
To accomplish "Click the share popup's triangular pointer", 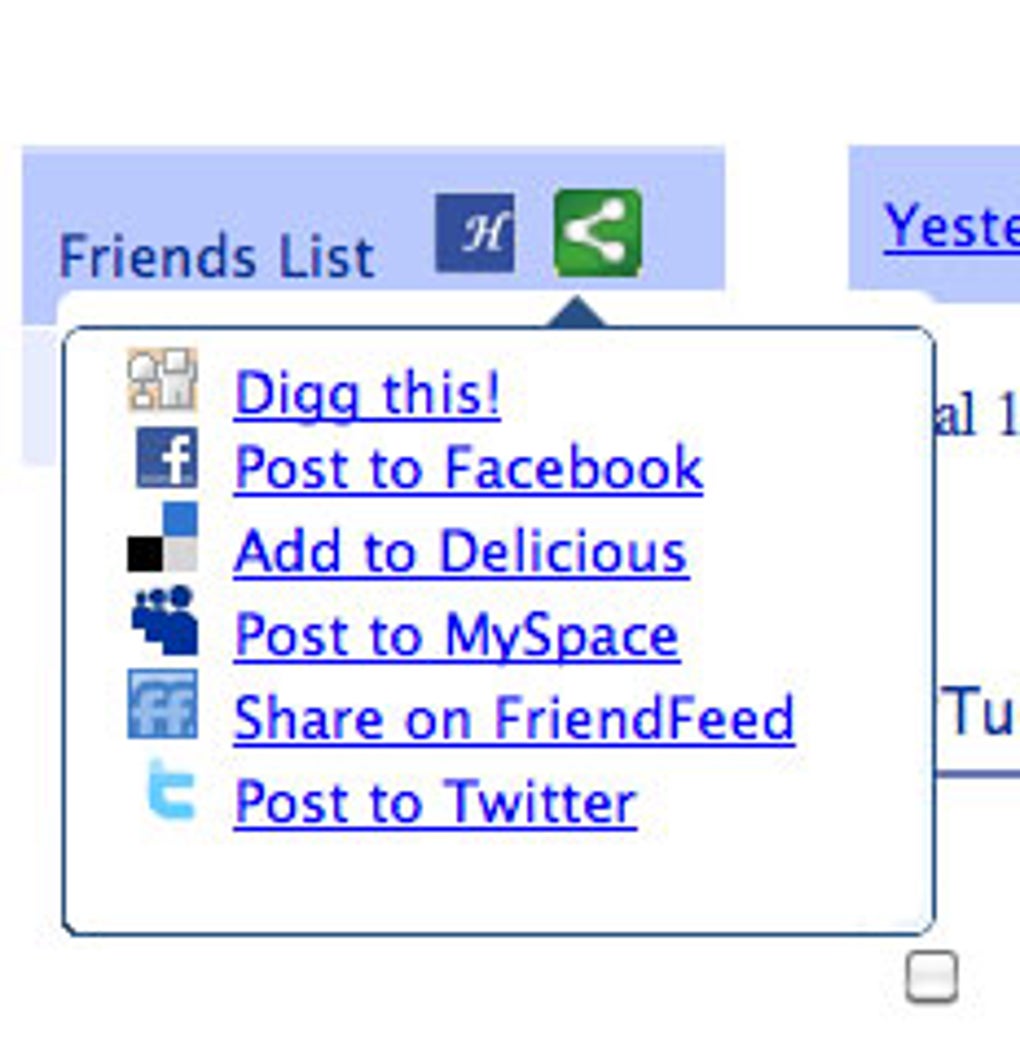I will (578, 313).
